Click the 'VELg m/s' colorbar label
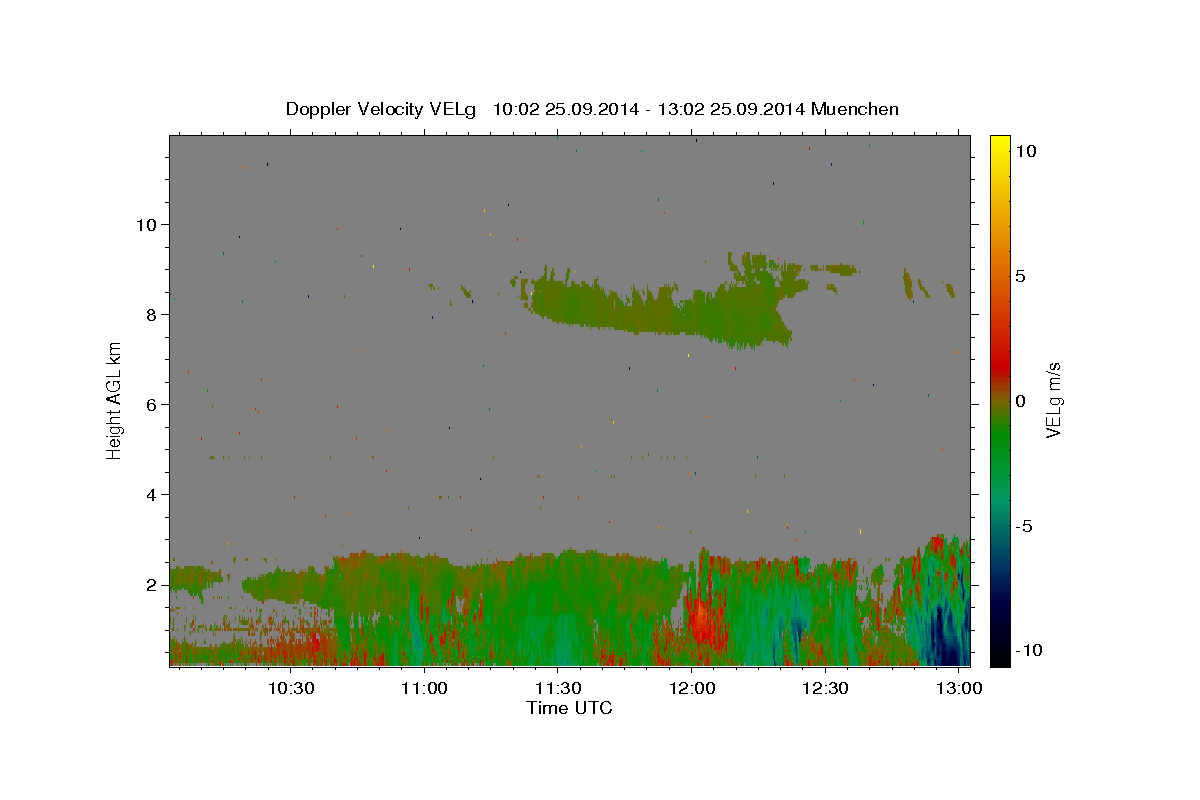Viewport: 1200px width, 800px height. click(x=1052, y=400)
